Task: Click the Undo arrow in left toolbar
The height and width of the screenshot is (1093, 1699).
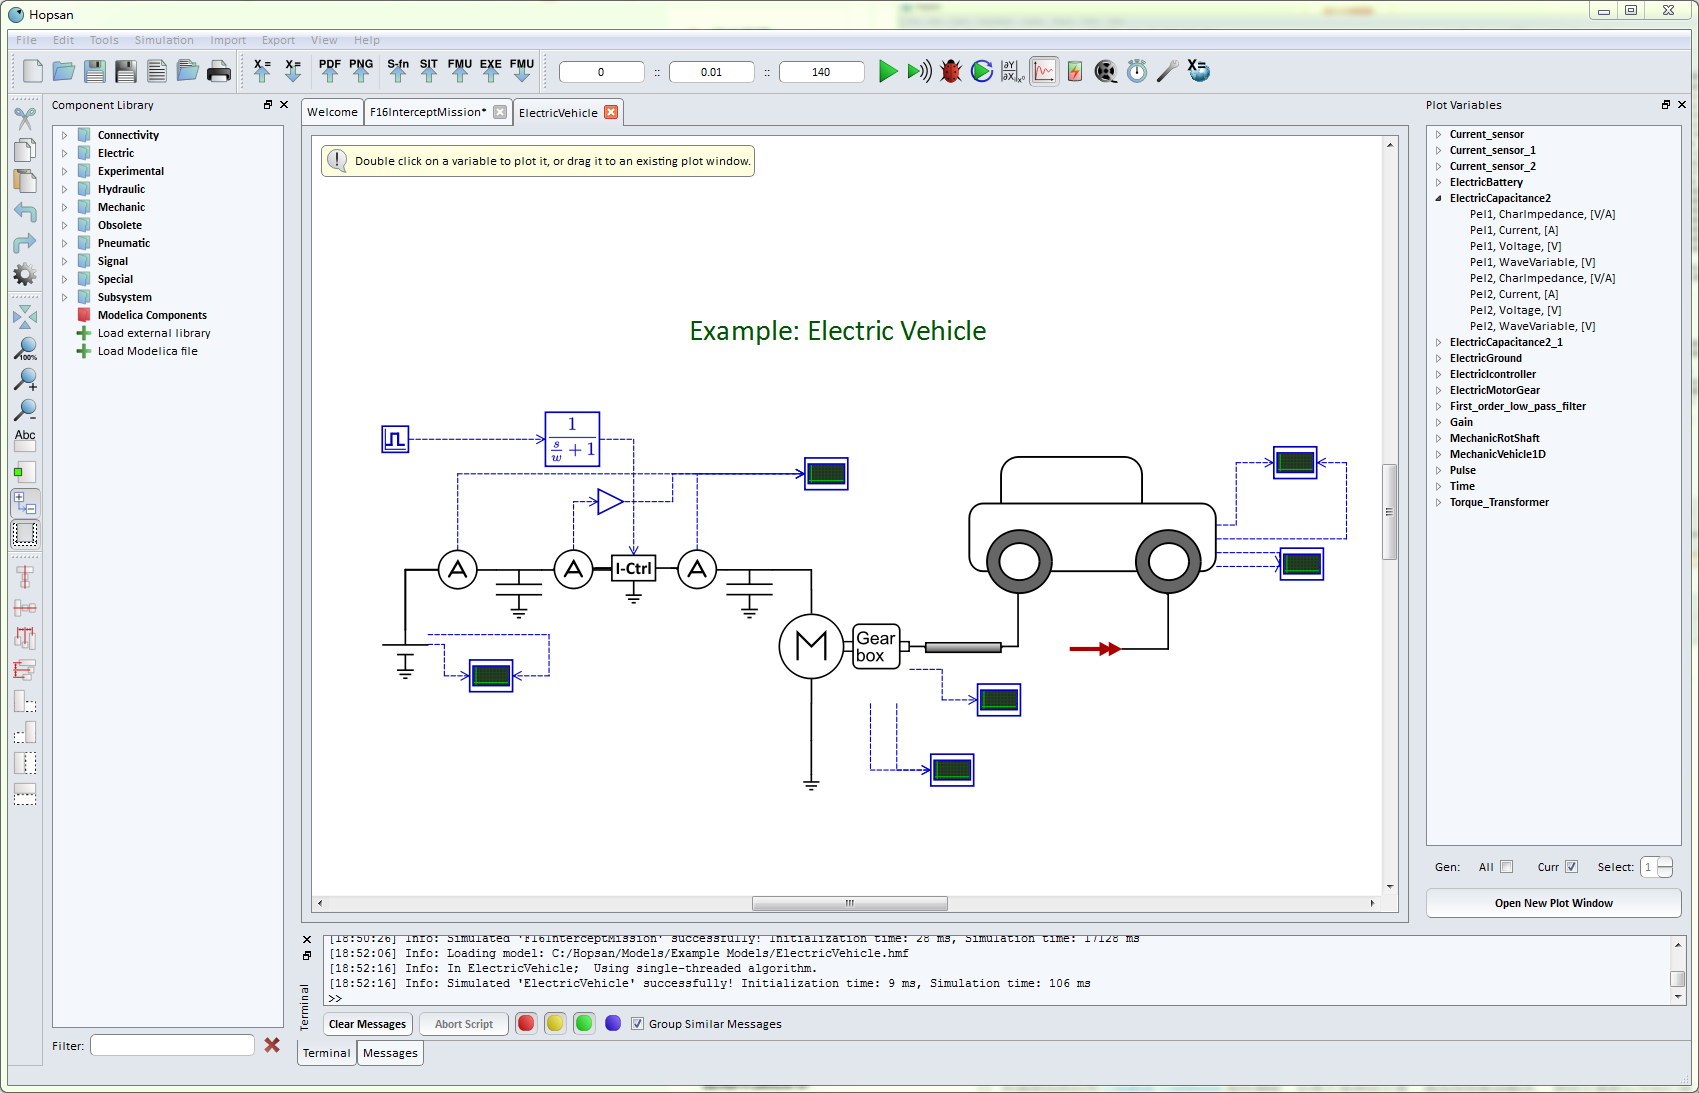Action: click(25, 212)
